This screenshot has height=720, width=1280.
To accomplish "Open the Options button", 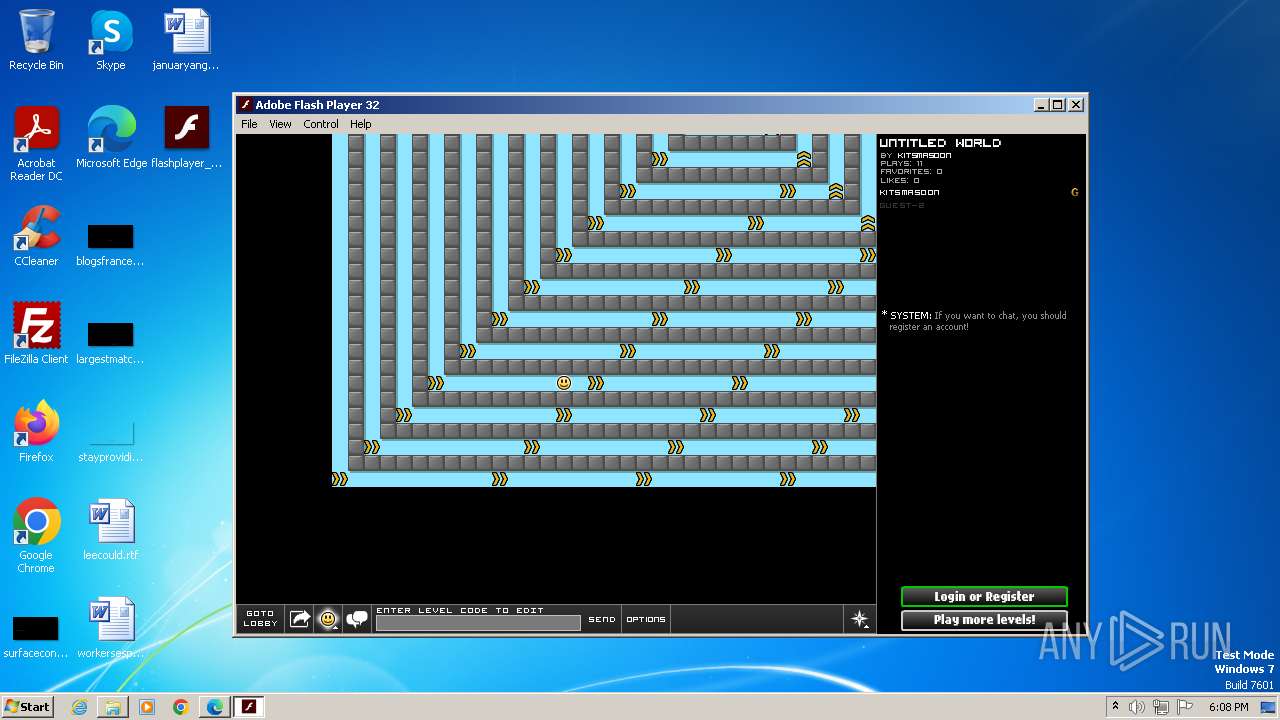I will [646, 619].
